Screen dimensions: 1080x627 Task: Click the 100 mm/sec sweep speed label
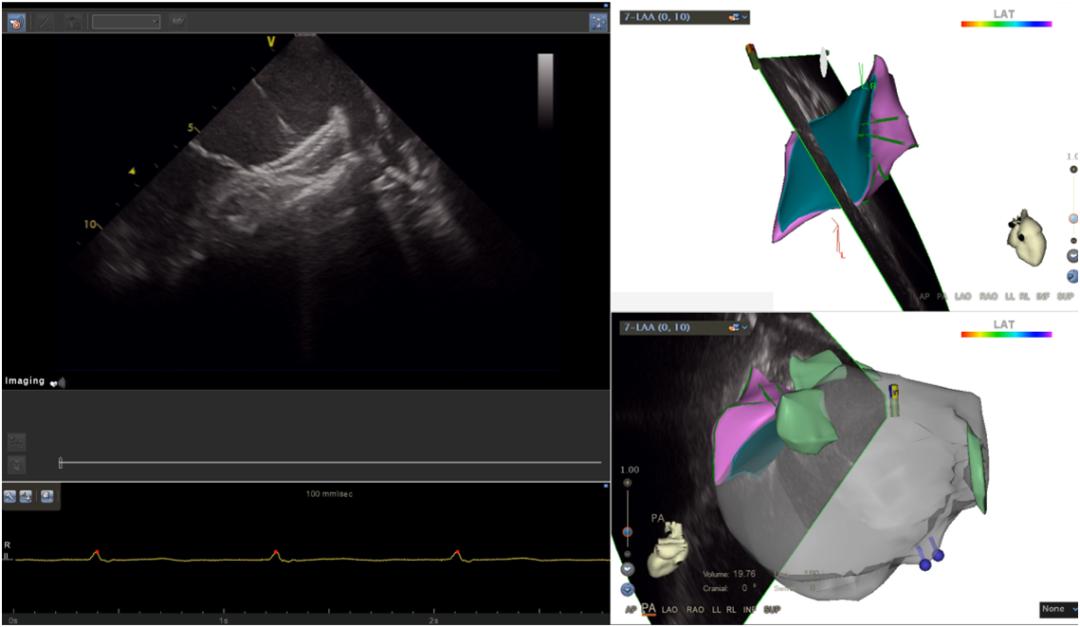point(329,494)
